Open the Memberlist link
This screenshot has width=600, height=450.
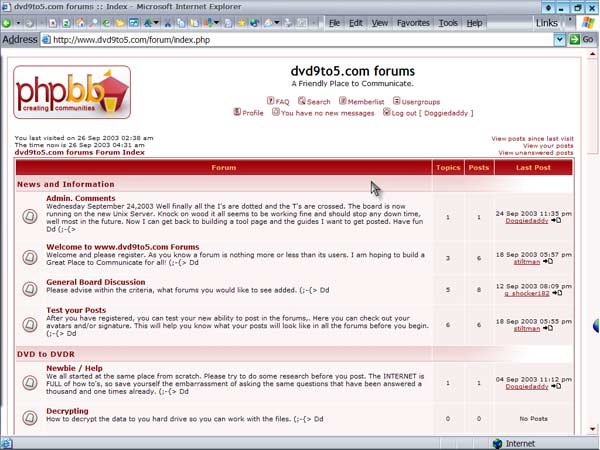(362, 101)
